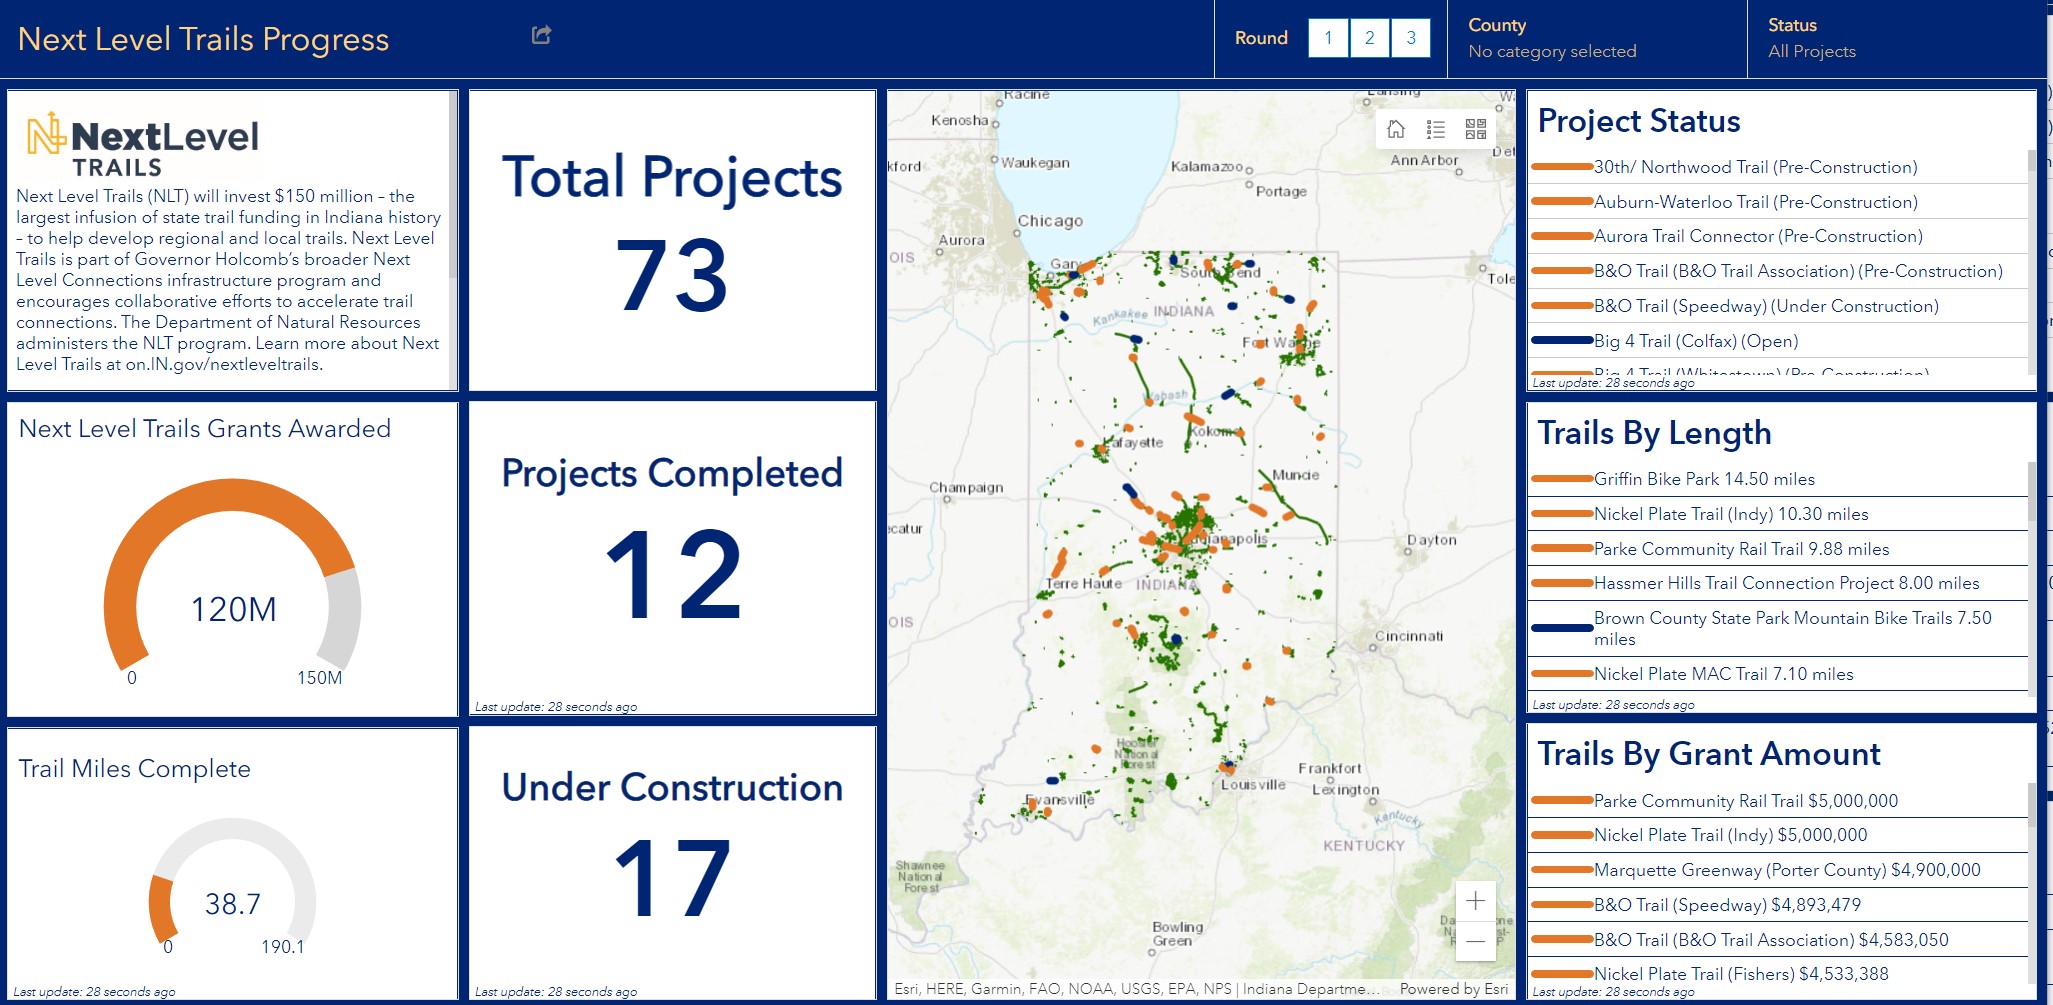Select Big 4 Trail (Colfax) in Project Status

(x=1695, y=341)
